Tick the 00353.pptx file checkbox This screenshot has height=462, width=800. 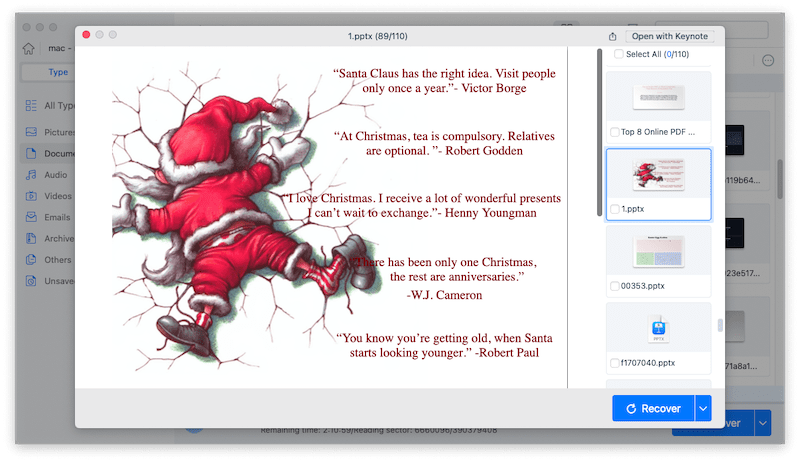(615, 286)
